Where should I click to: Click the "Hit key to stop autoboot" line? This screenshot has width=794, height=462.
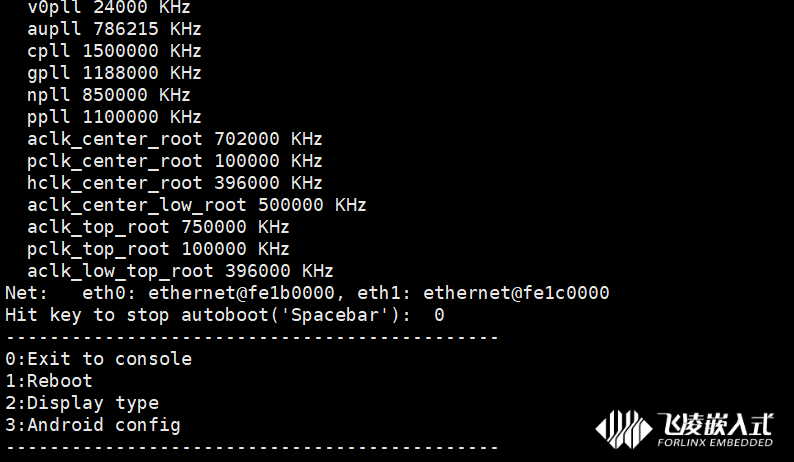(x=225, y=315)
